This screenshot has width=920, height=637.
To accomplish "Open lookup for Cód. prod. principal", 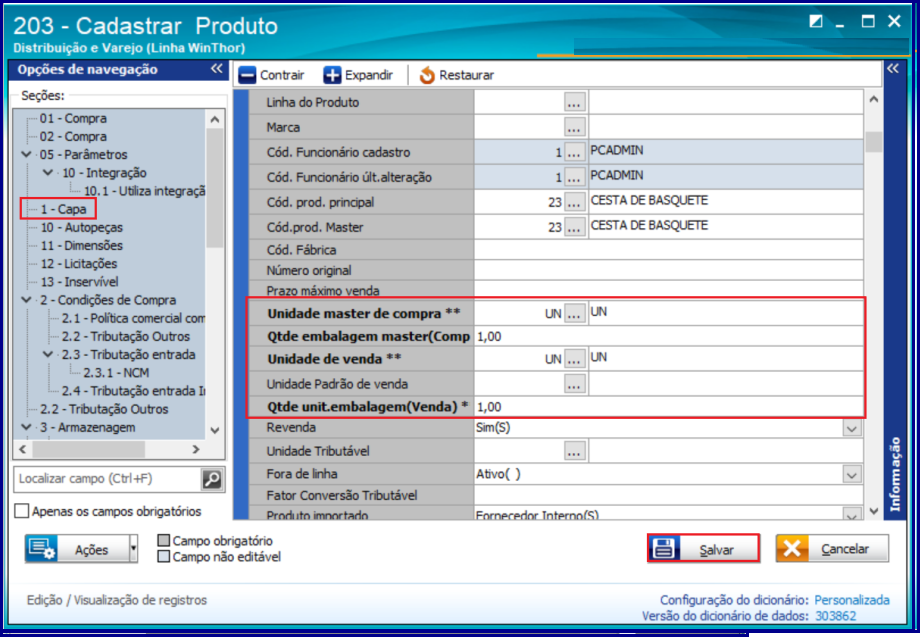I will 574,202.
